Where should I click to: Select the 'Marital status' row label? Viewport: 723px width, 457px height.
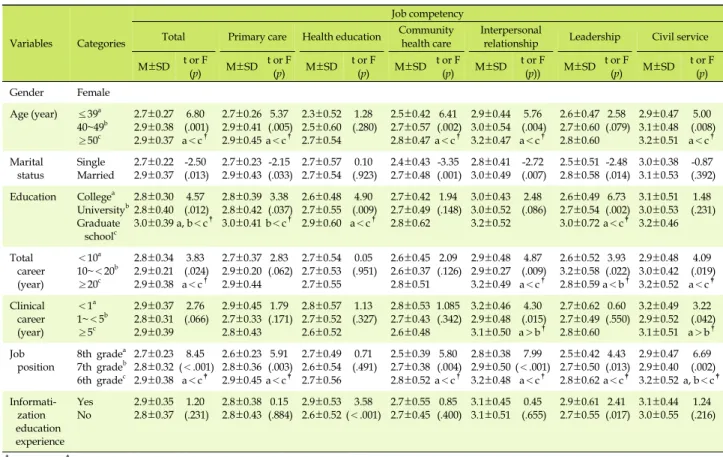[x=27, y=168]
